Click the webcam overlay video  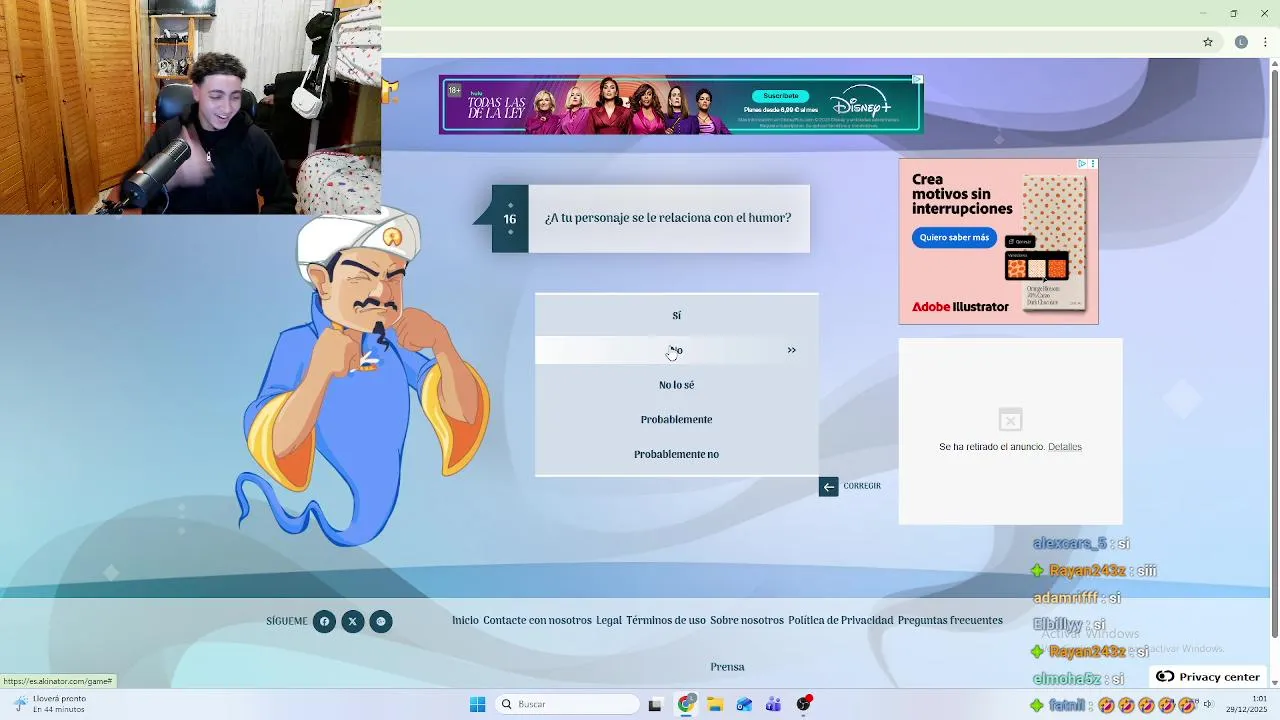pyautogui.click(x=190, y=107)
